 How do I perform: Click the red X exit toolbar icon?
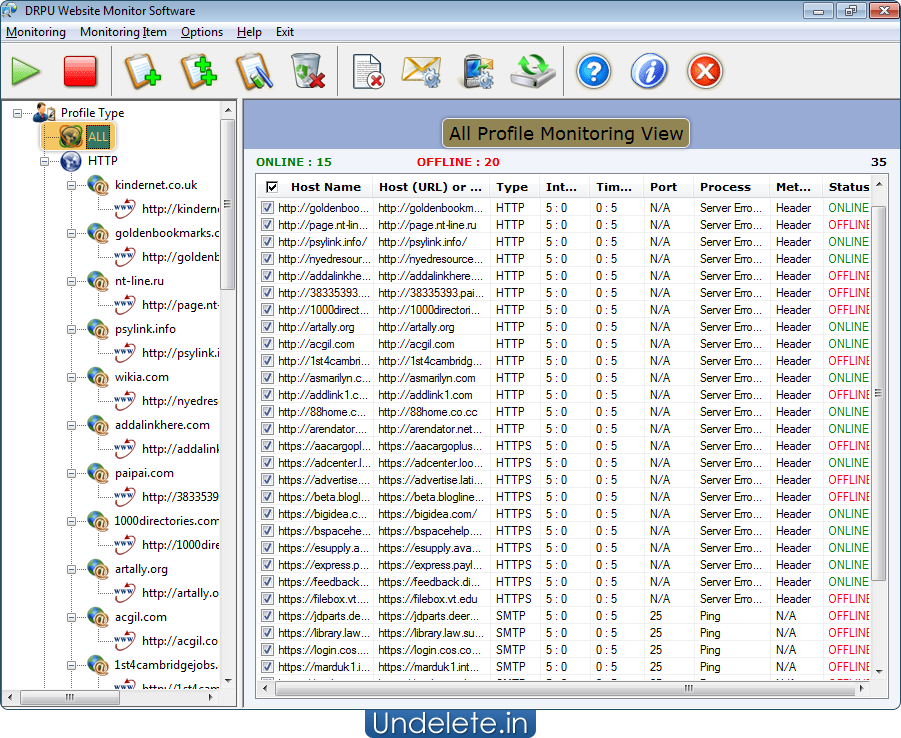tap(704, 72)
